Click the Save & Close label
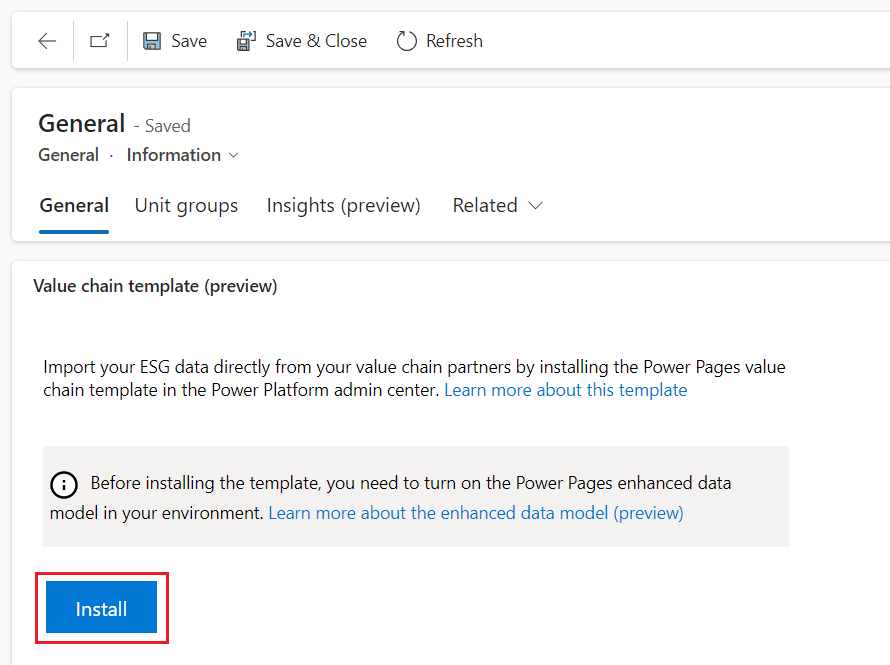Viewport: 890px width, 665px height. tap(316, 41)
